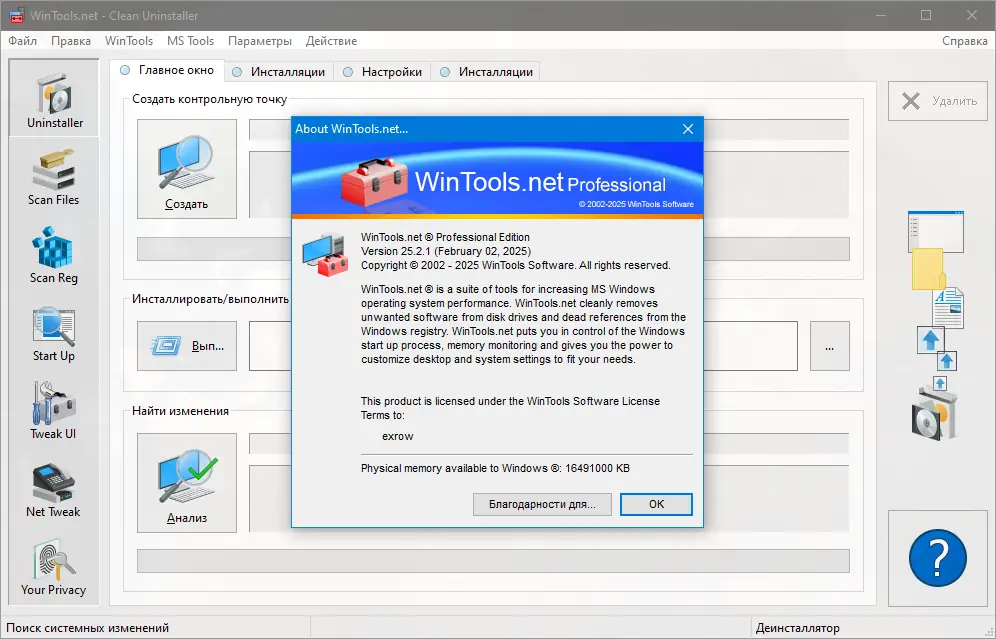Click the Благодарности для... button

[542, 504]
